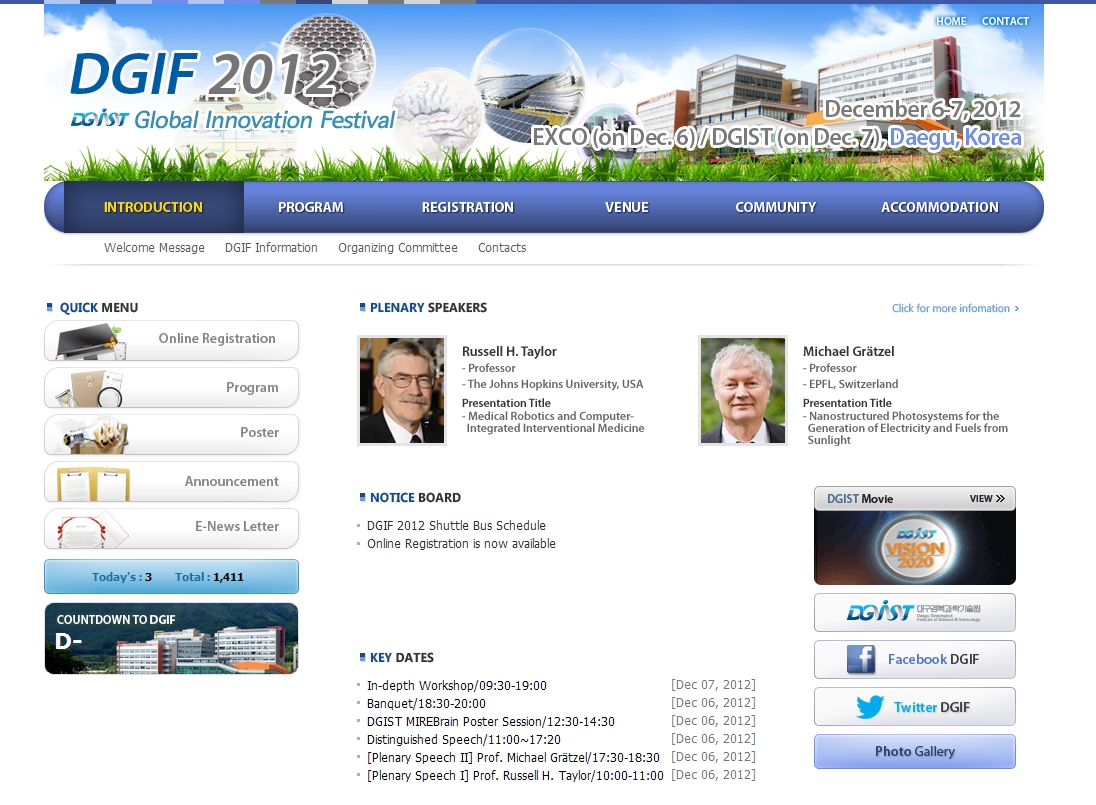The image size is (1096, 805).
Task: Open DGIF Information submenu item
Action: coord(271,247)
